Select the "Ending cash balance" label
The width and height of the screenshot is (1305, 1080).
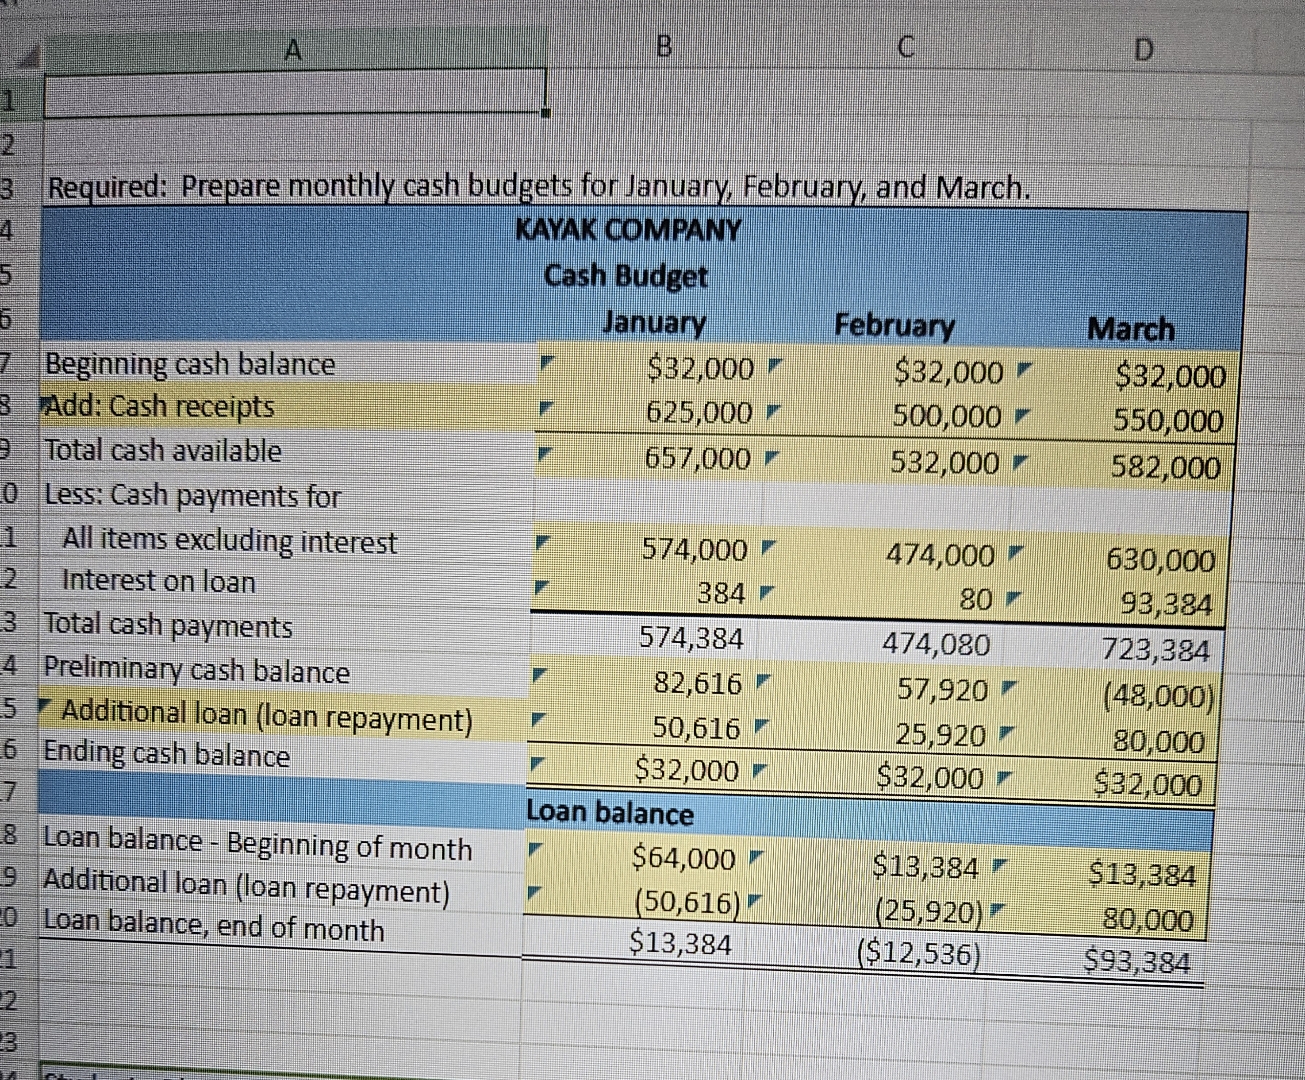(x=166, y=755)
